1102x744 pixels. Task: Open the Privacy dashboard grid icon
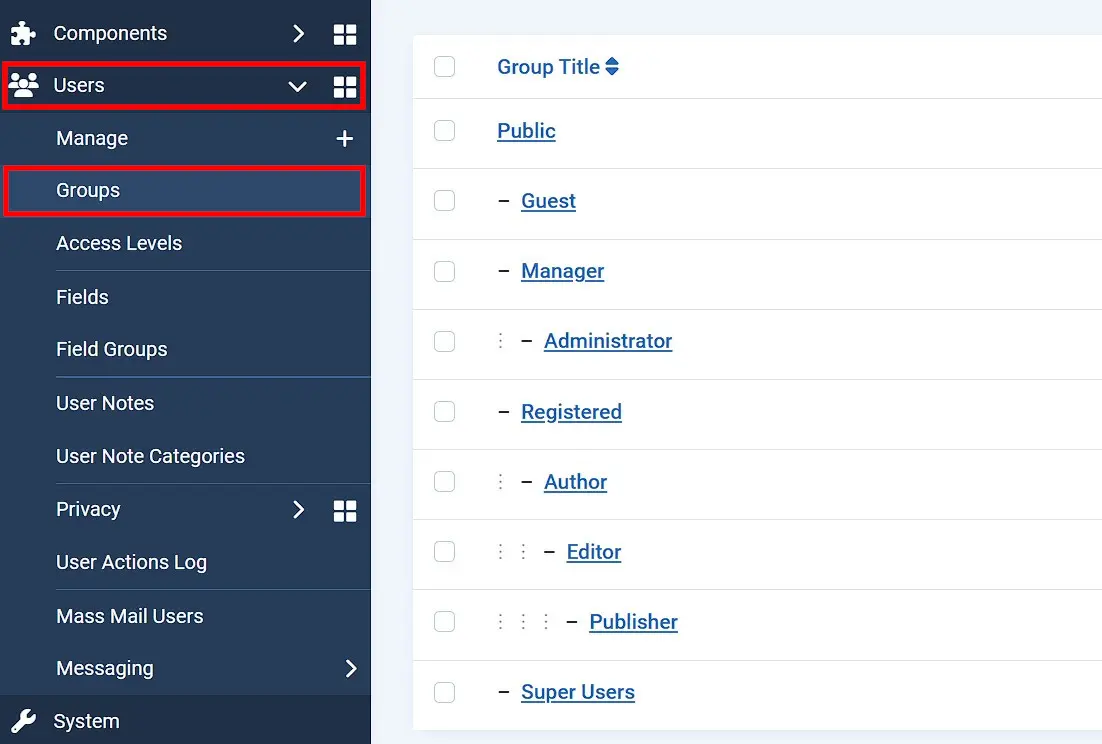coord(345,510)
